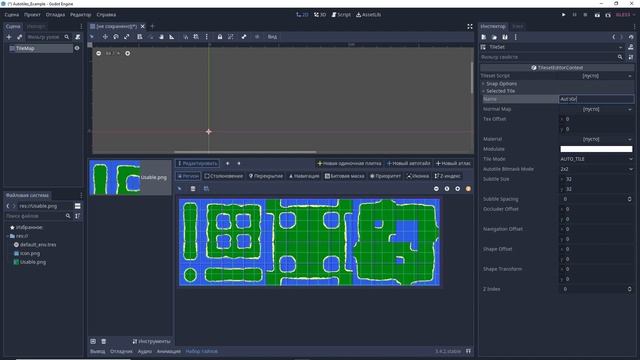Open Material empty dropdown
The image size is (640, 360).
tap(596, 139)
